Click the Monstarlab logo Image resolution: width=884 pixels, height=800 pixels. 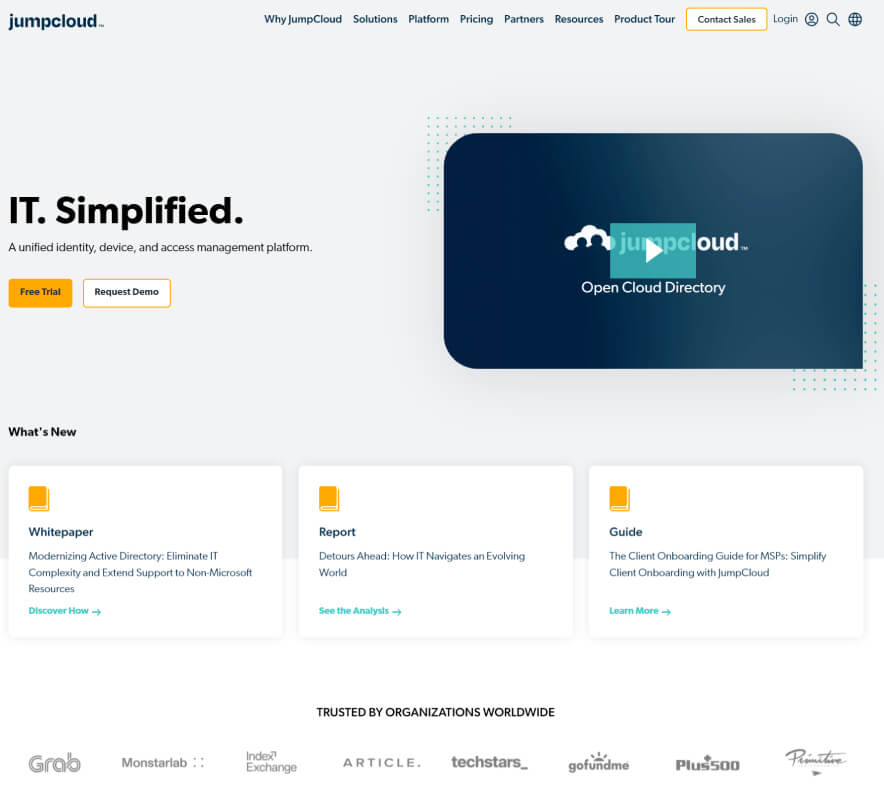[x=162, y=763]
